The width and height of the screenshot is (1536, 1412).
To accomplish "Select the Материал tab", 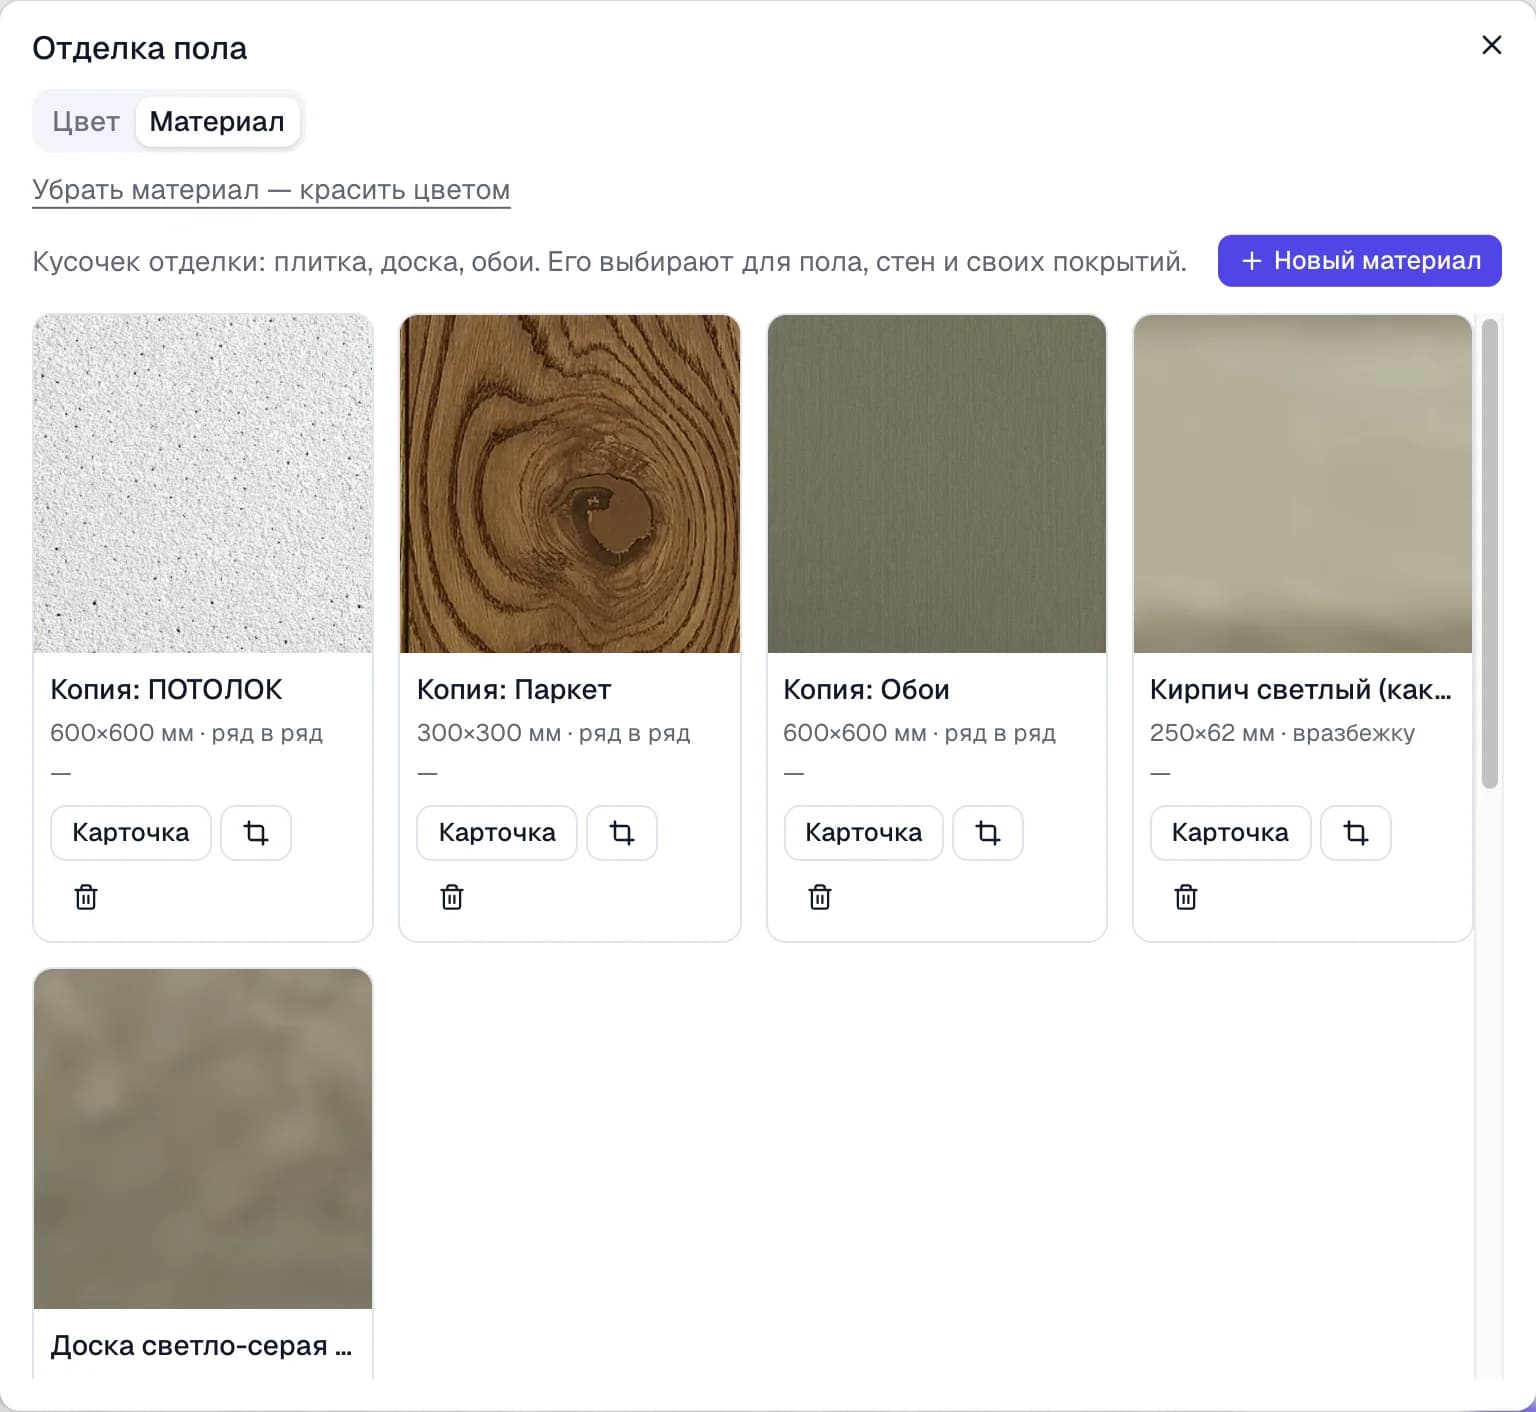I will click(217, 122).
